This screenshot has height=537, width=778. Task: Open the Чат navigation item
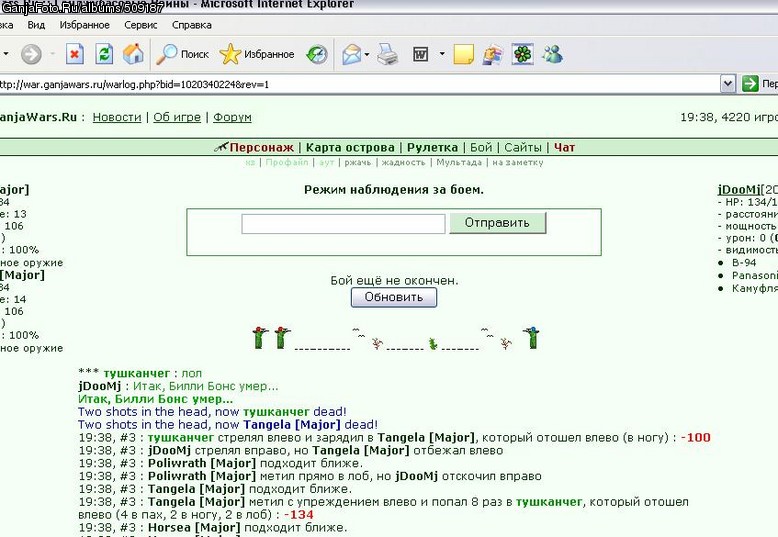(564, 147)
